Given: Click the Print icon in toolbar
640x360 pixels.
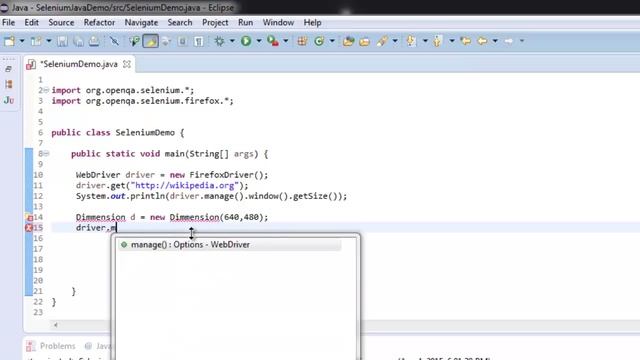Looking at the screenshot, I should (94, 41).
